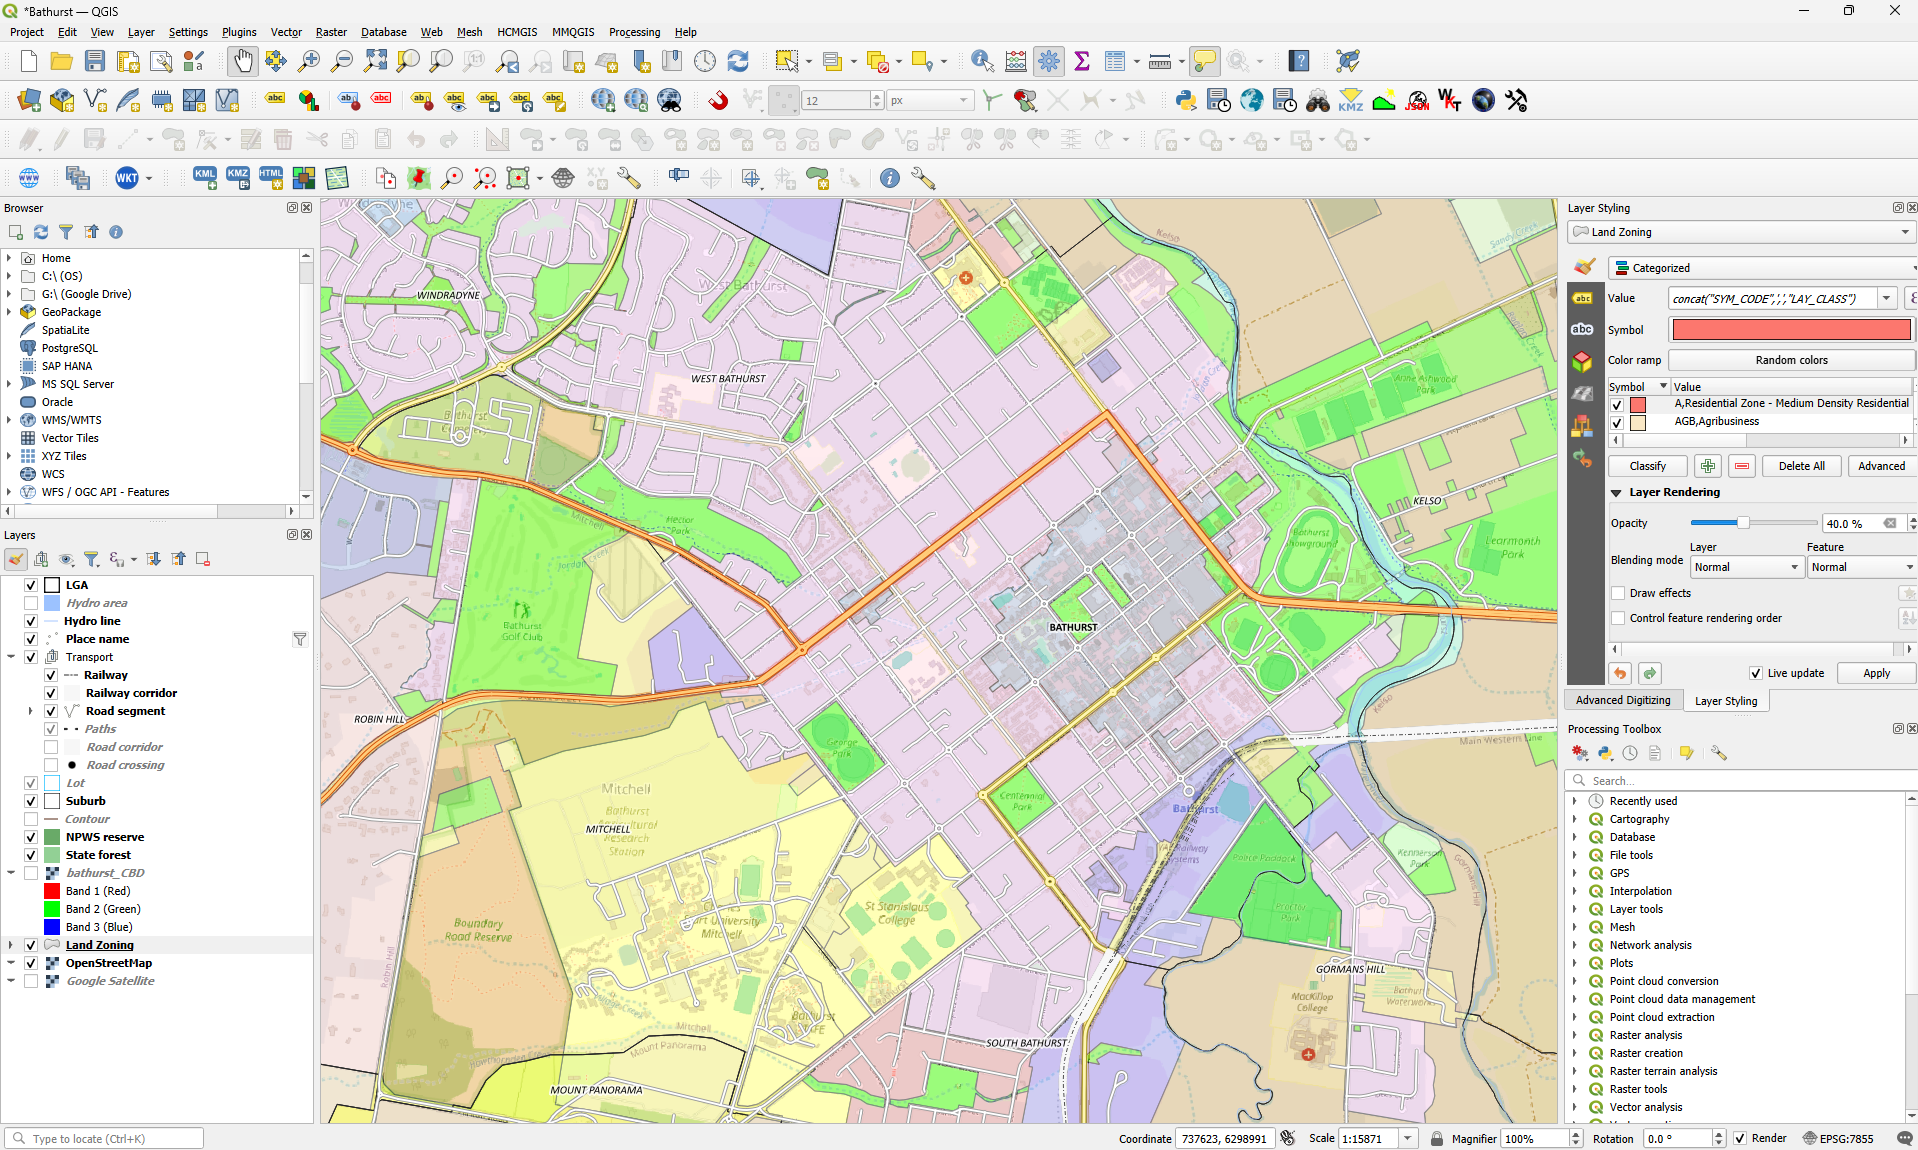Open the Blending mode Normal dropdown
This screenshot has width=1918, height=1150.
click(x=1745, y=567)
